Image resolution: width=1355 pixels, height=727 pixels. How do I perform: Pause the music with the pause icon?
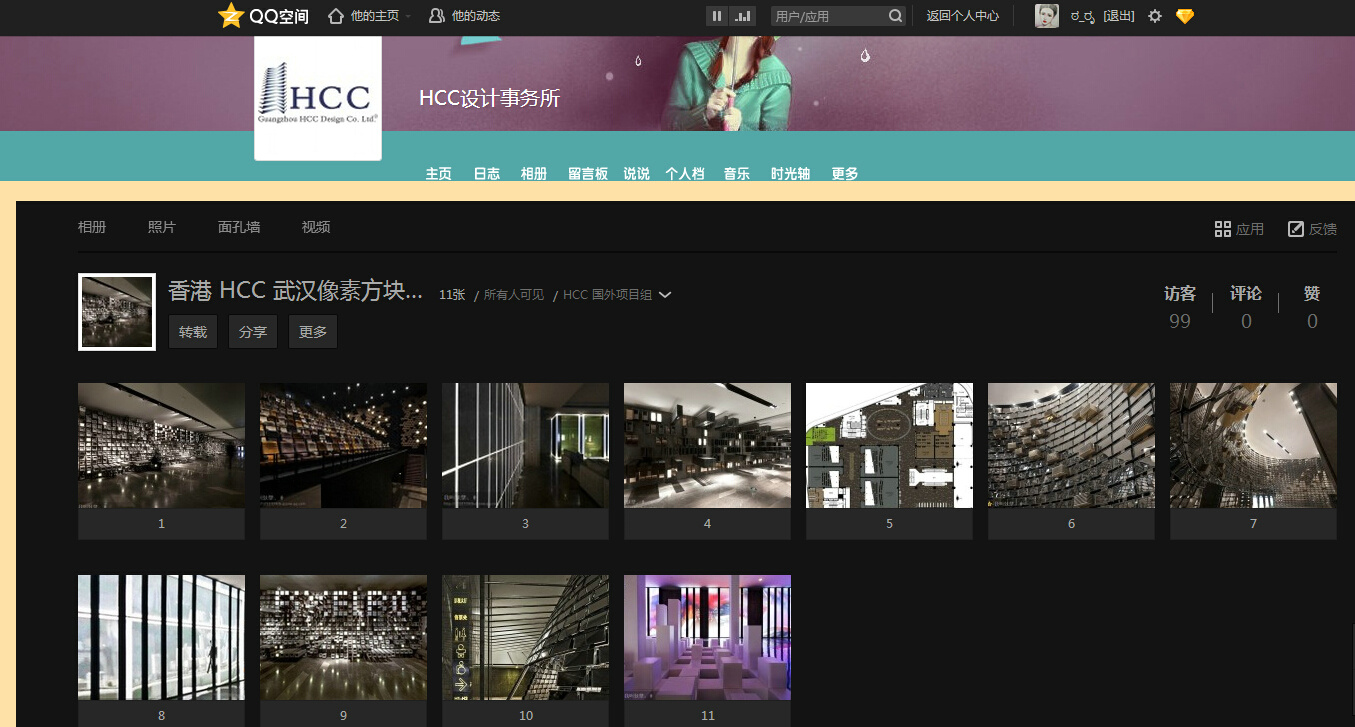coord(717,16)
